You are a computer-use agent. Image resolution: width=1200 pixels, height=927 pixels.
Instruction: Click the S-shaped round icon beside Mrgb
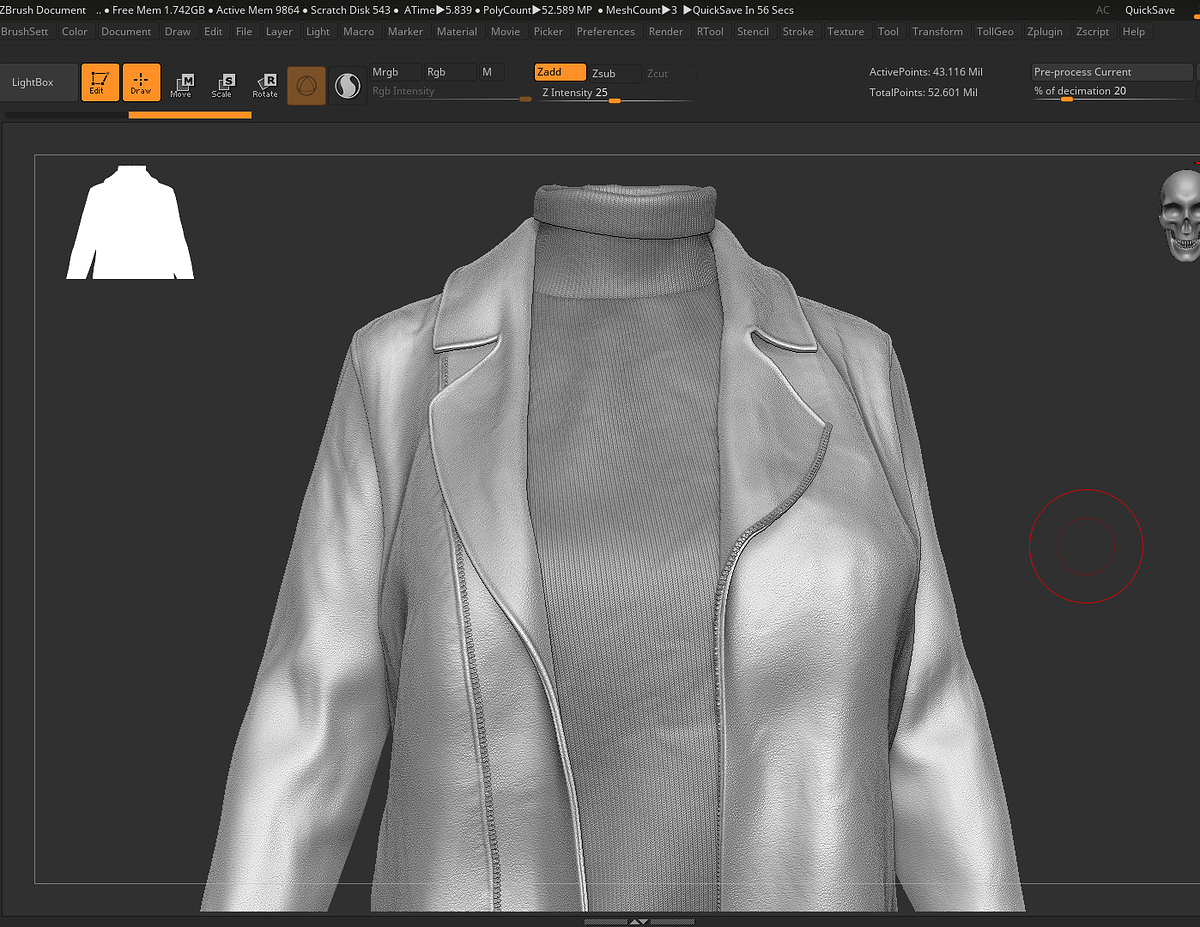[x=348, y=87]
